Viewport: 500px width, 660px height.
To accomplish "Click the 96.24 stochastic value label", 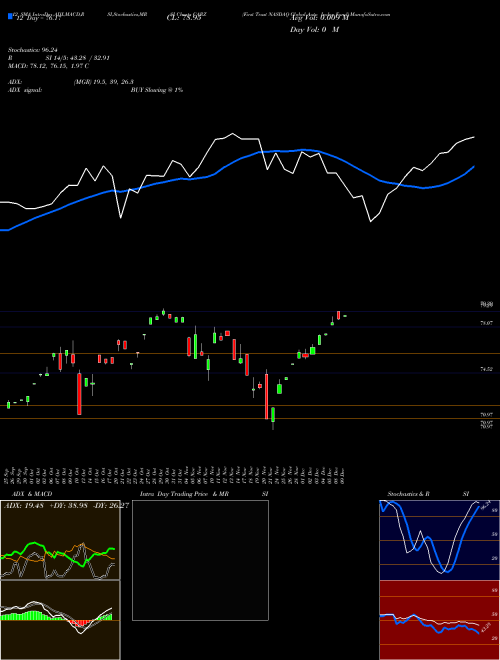I will pos(486,503).
